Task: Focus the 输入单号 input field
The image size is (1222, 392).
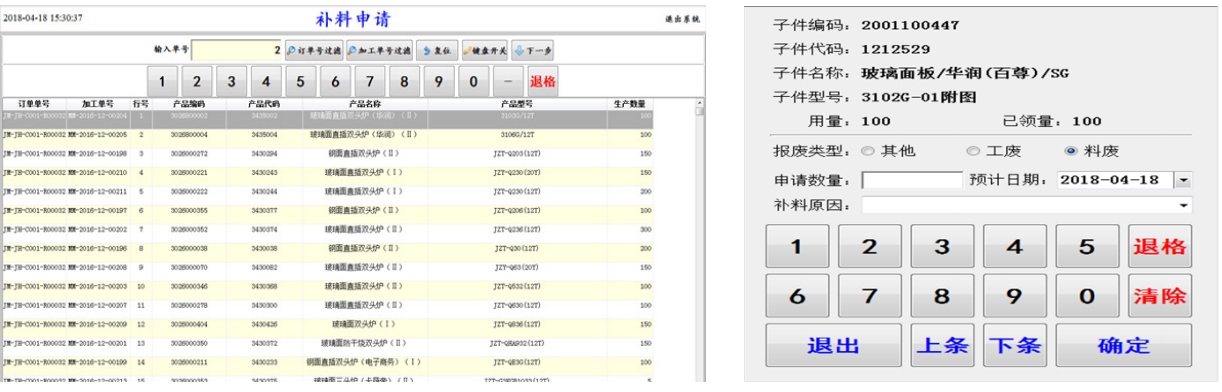Action: (x=237, y=49)
